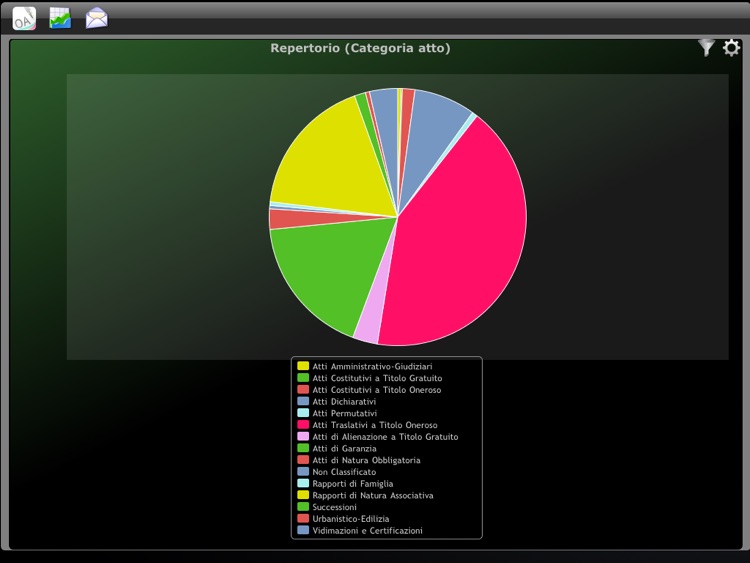Select legend entry Atti di Alienazione a Titolo Gratuito

[386, 437]
